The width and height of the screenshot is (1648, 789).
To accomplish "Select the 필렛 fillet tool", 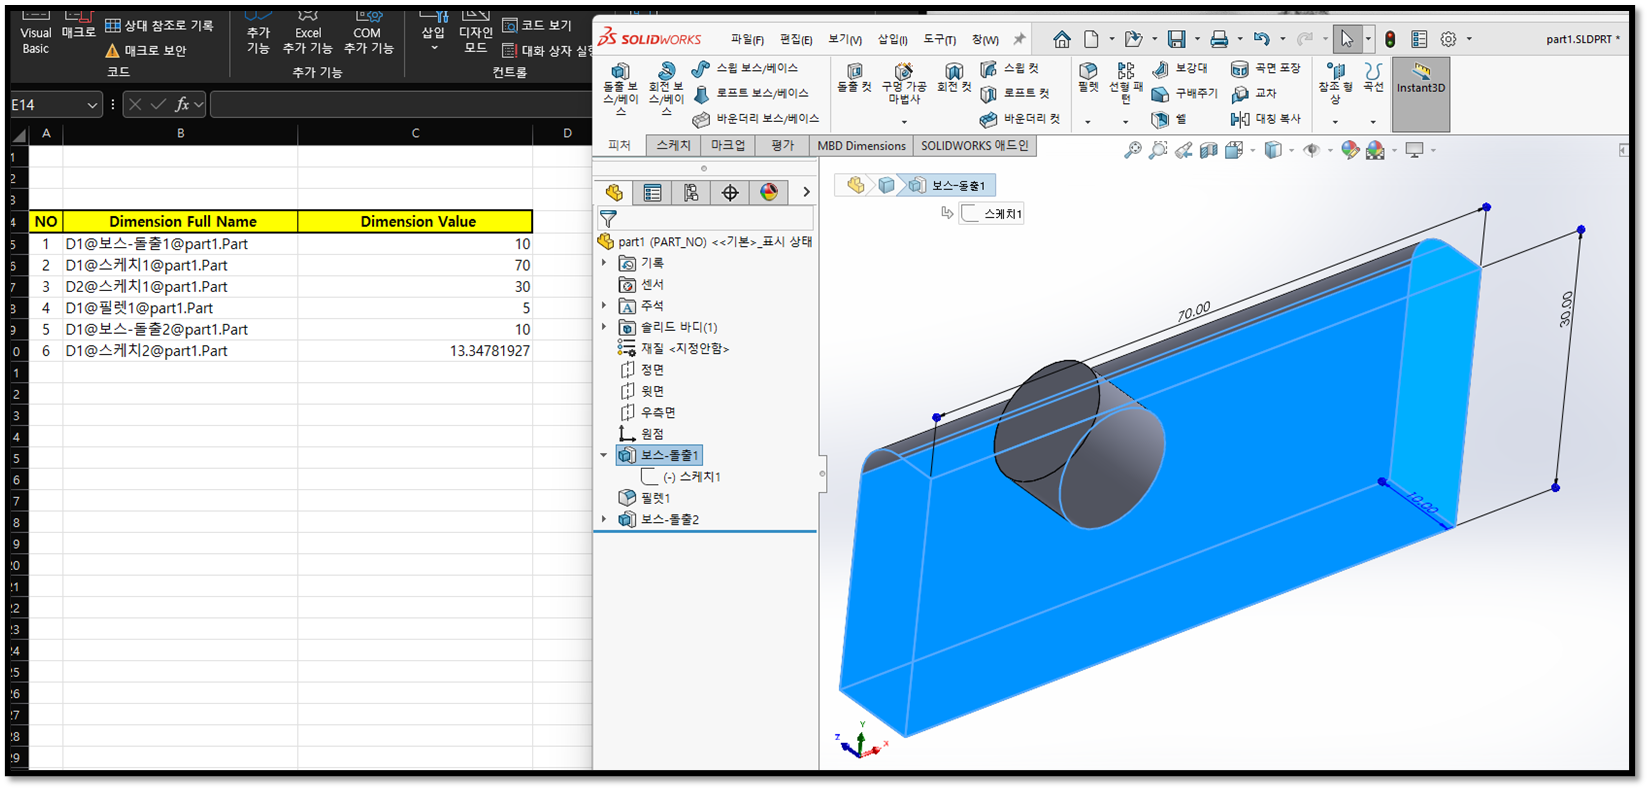I will click(1088, 78).
